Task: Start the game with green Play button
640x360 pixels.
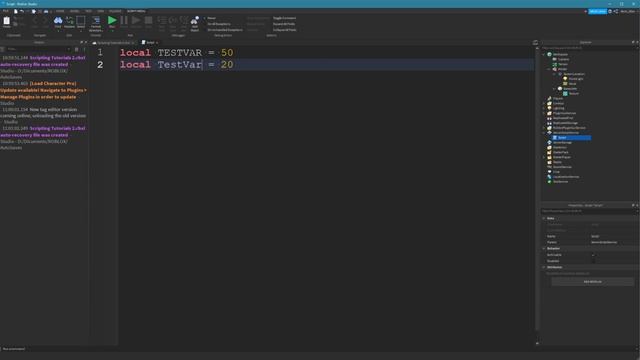Action: (112, 20)
